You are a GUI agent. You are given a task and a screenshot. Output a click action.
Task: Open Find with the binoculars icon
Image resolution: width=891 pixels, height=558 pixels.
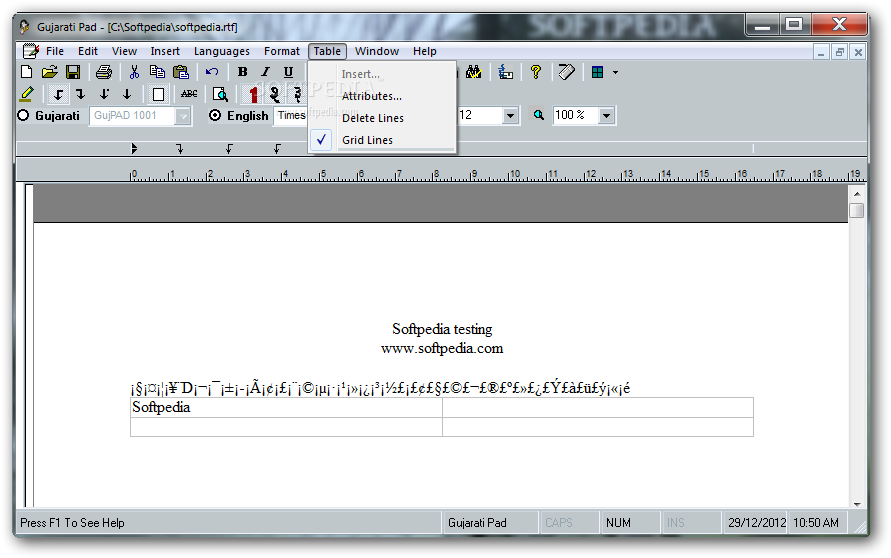pos(473,72)
